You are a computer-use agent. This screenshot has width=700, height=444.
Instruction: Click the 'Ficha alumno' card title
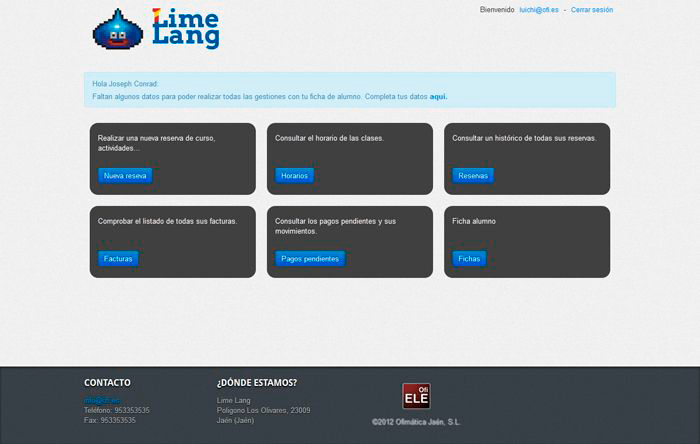pyautogui.click(x=474, y=221)
